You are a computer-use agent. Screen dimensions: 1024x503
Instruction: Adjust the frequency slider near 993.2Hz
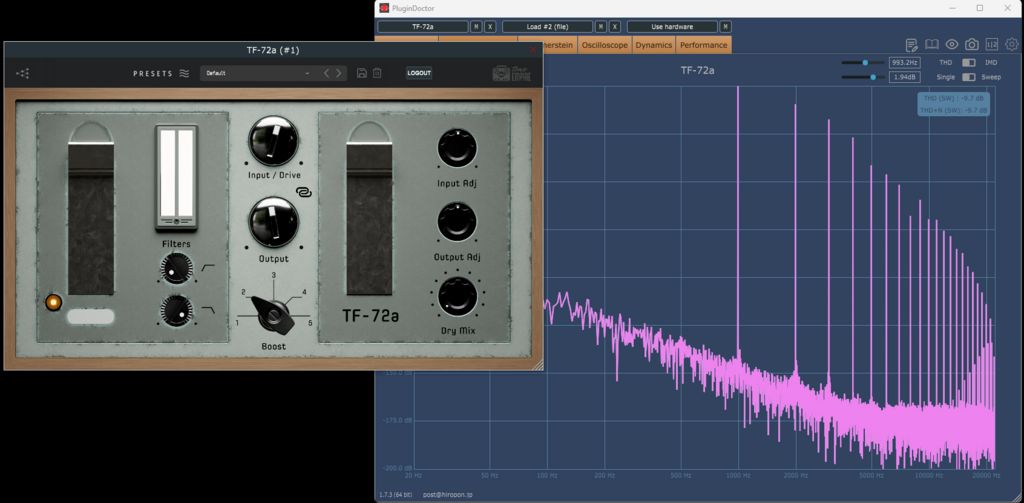[x=863, y=63]
